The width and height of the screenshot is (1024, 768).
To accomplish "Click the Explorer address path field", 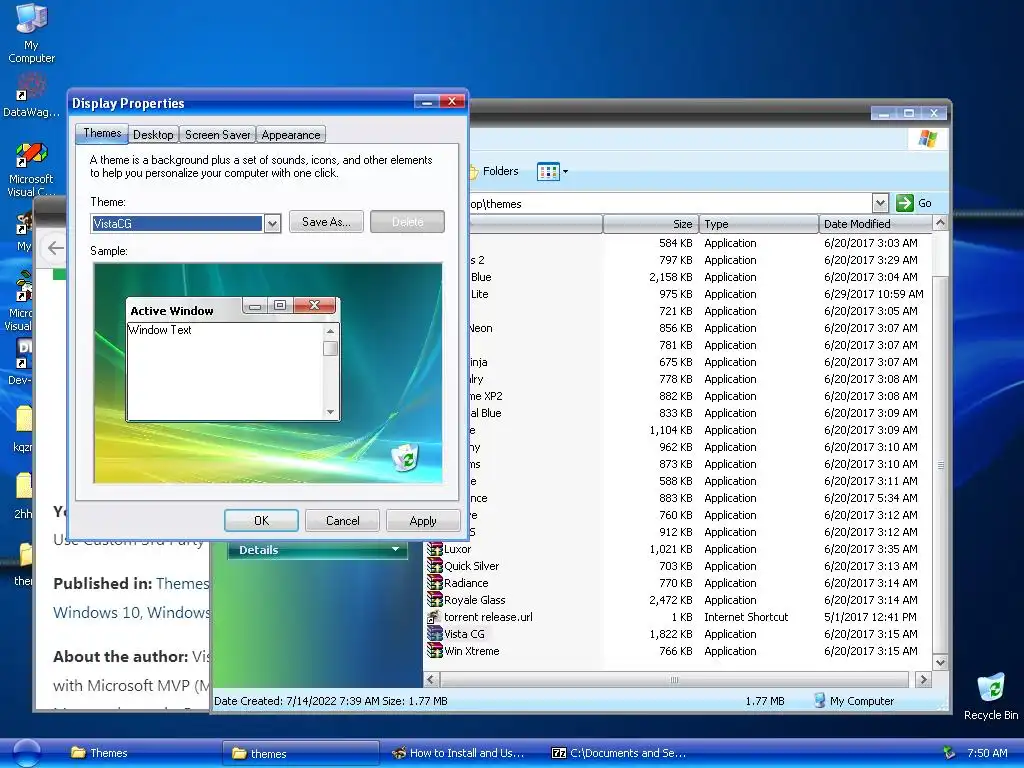I will [670, 204].
